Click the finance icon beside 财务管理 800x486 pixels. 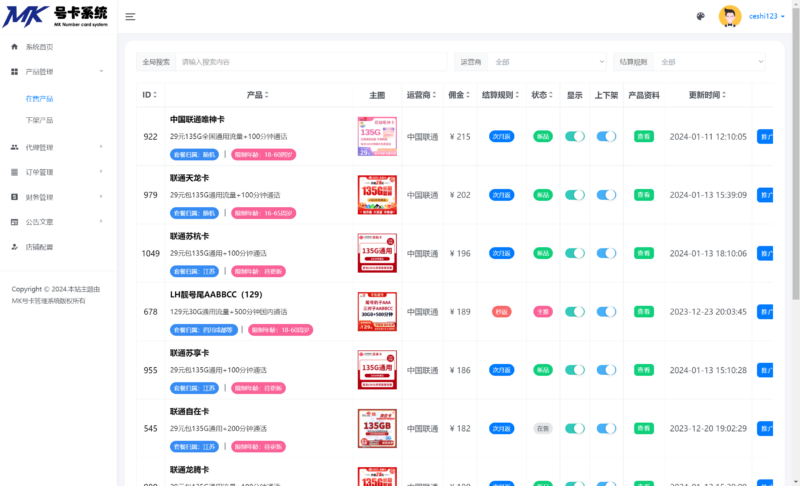point(14,197)
